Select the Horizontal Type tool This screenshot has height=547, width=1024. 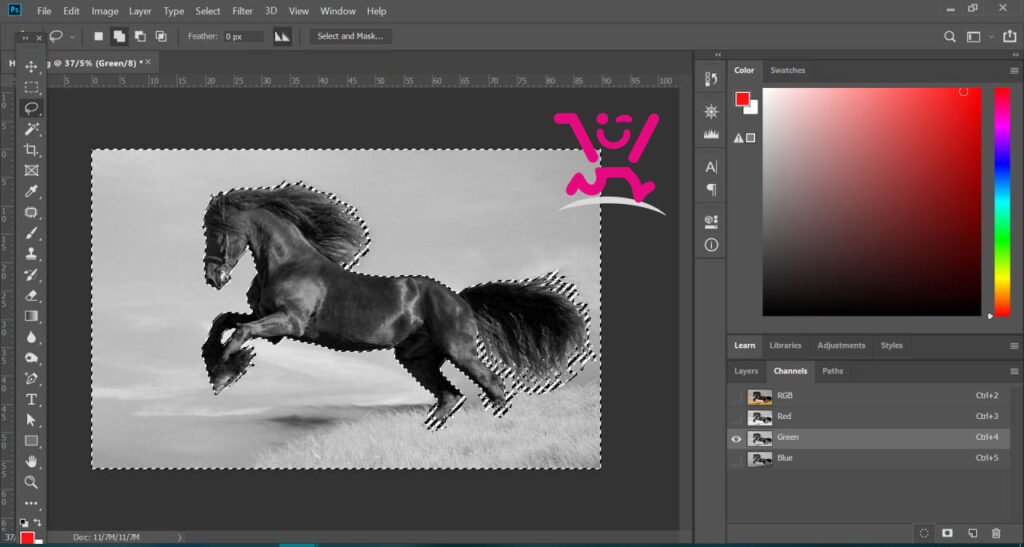click(x=31, y=399)
